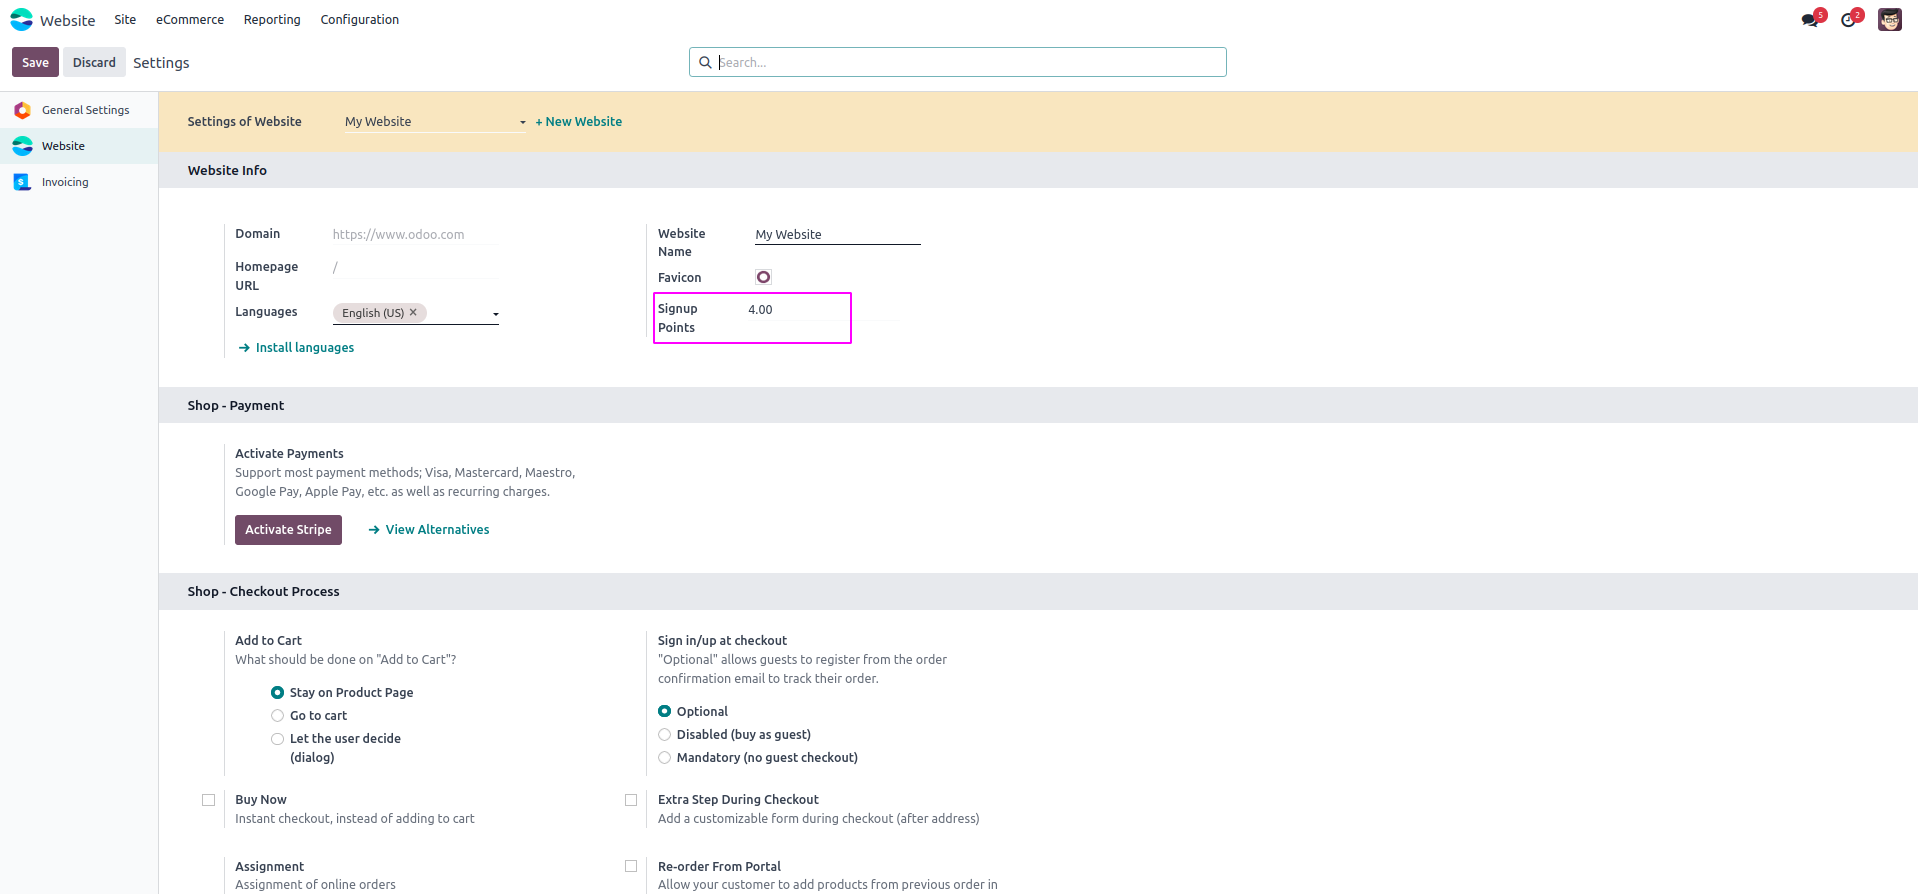The image size is (1918, 894).
Task: Click the Signup Points value field
Action: (x=820, y=310)
